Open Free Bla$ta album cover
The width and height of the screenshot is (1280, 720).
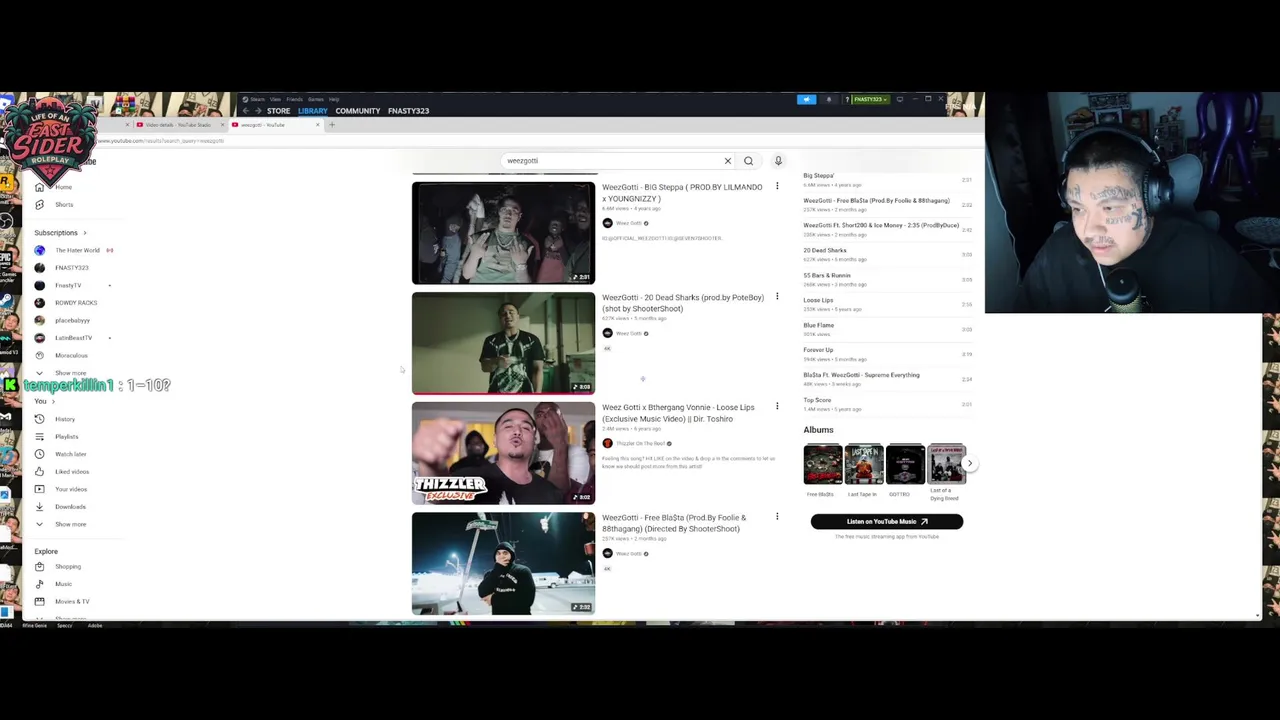point(822,464)
